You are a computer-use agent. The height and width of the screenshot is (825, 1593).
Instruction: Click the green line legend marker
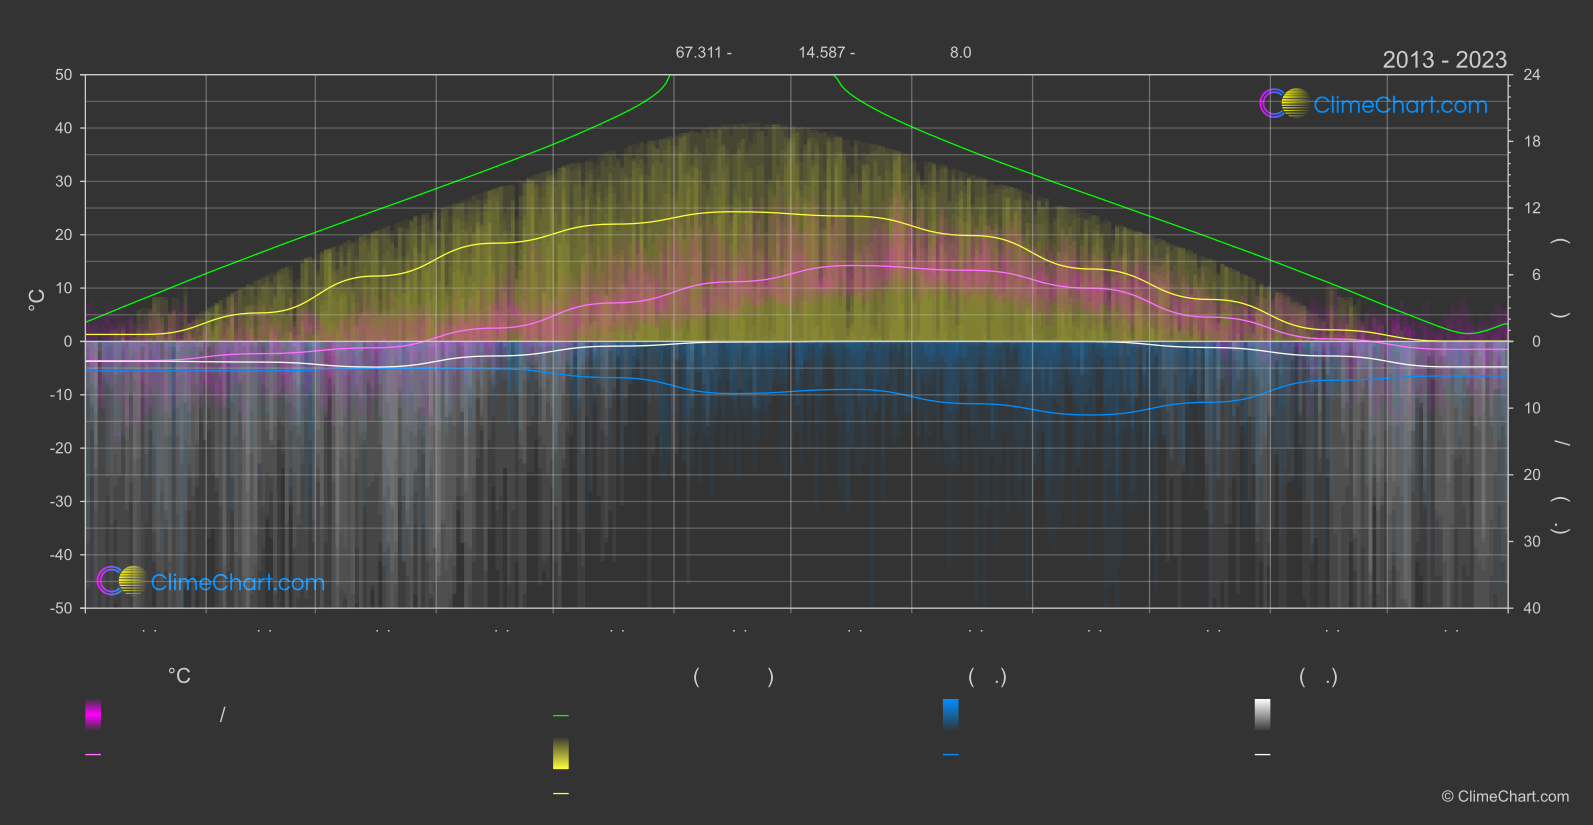point(561,716)
